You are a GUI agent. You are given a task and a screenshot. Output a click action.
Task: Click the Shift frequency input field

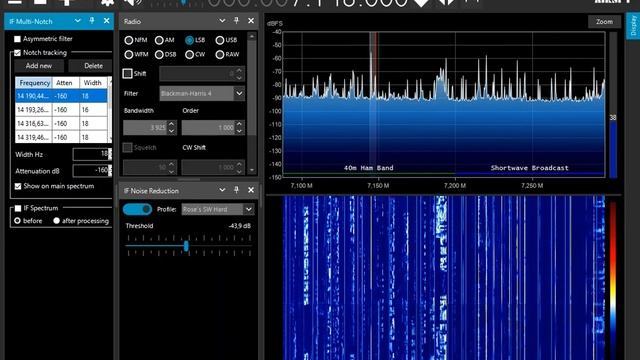tap(198, 73)
